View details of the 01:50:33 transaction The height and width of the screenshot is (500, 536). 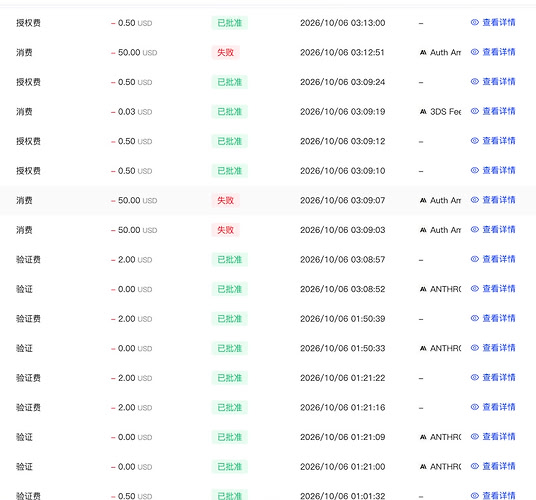pyautogui.click(x=493, y=348)
